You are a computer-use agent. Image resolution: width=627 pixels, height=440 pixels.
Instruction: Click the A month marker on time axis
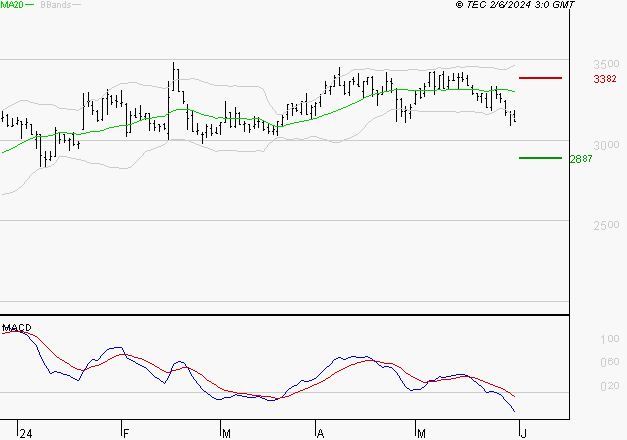320,434
